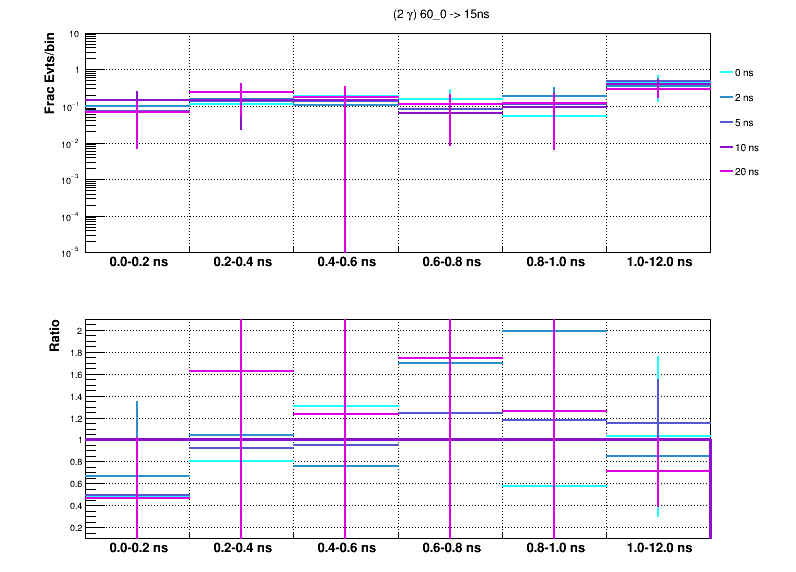Click the magenta 20 ns legend line
Image resolution: width=796 pixels, height=572 pixels.
pos(727,172)
